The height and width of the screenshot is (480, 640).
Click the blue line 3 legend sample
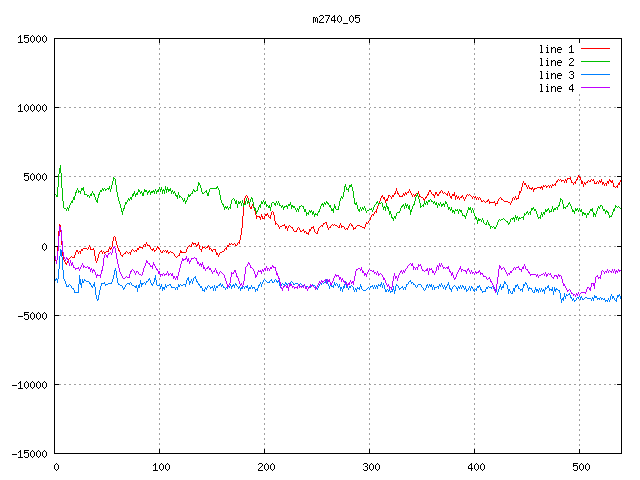(596, 75)
